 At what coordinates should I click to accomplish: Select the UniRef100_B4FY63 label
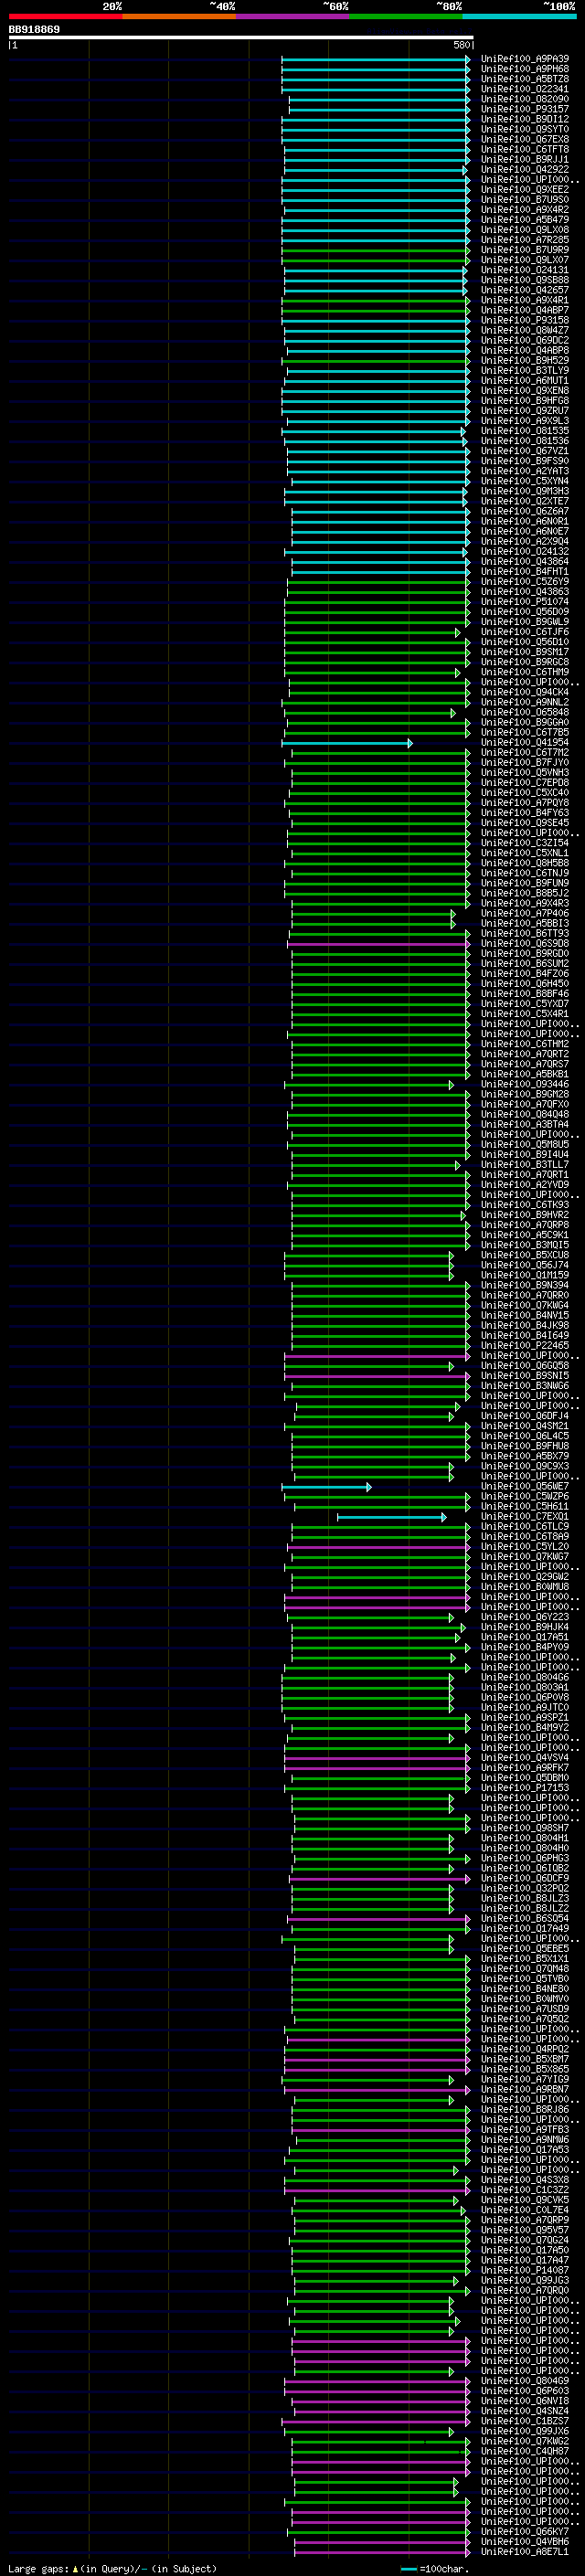tap(525, 813)
